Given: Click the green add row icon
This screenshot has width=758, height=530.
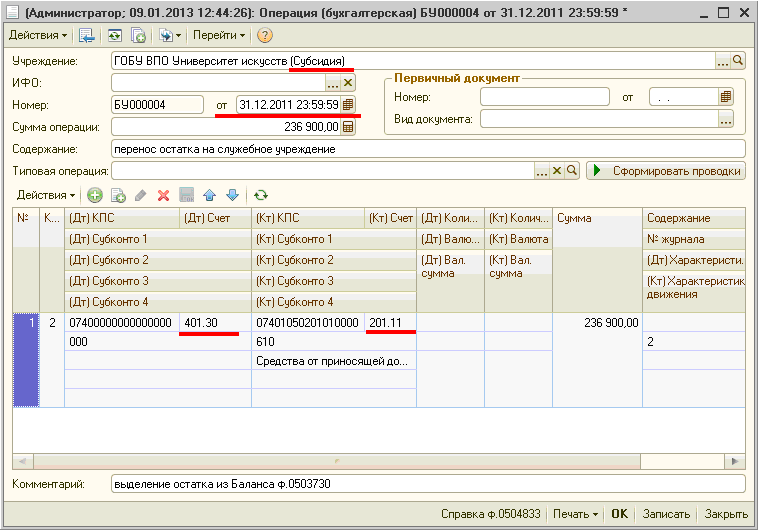Looking at the screenshot, I should 95,195.
